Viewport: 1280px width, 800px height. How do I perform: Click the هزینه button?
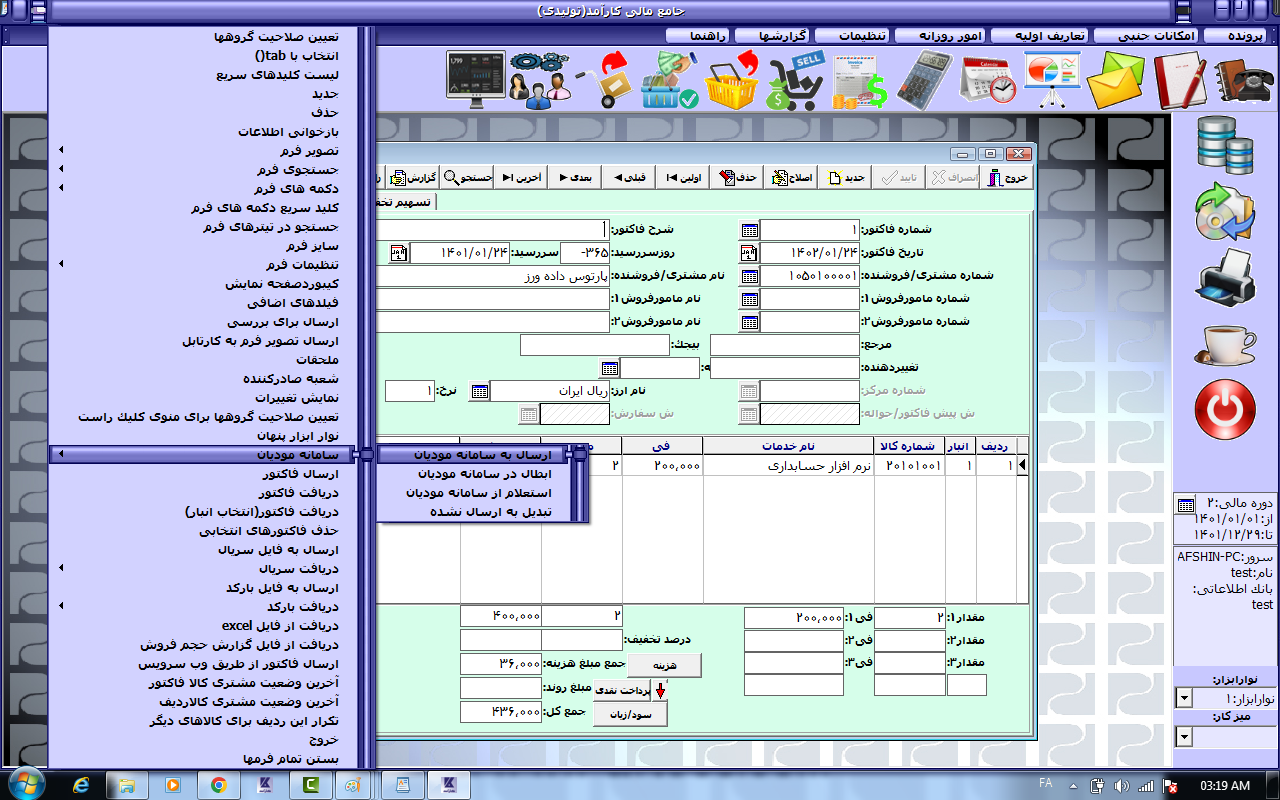[x=663, y=665]
